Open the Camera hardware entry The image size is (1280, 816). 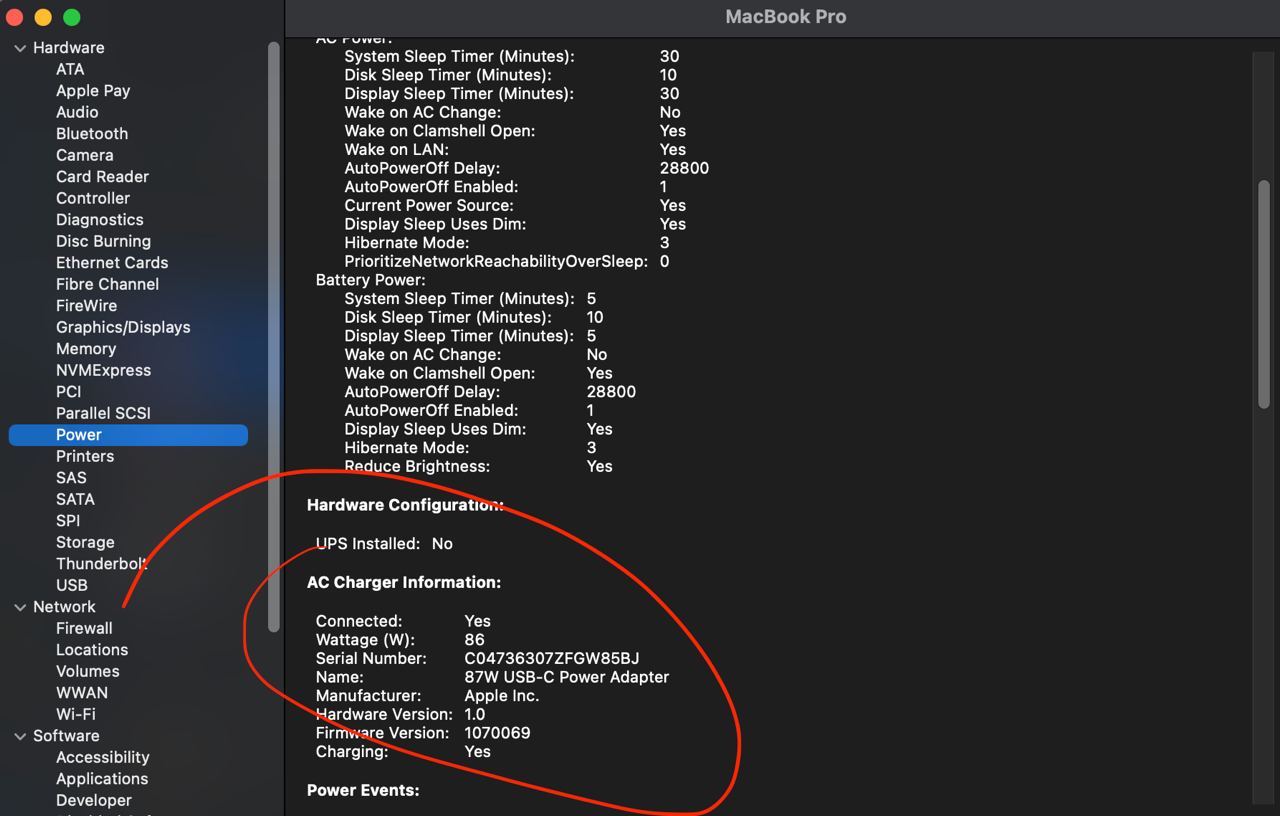tap(85, 155)
